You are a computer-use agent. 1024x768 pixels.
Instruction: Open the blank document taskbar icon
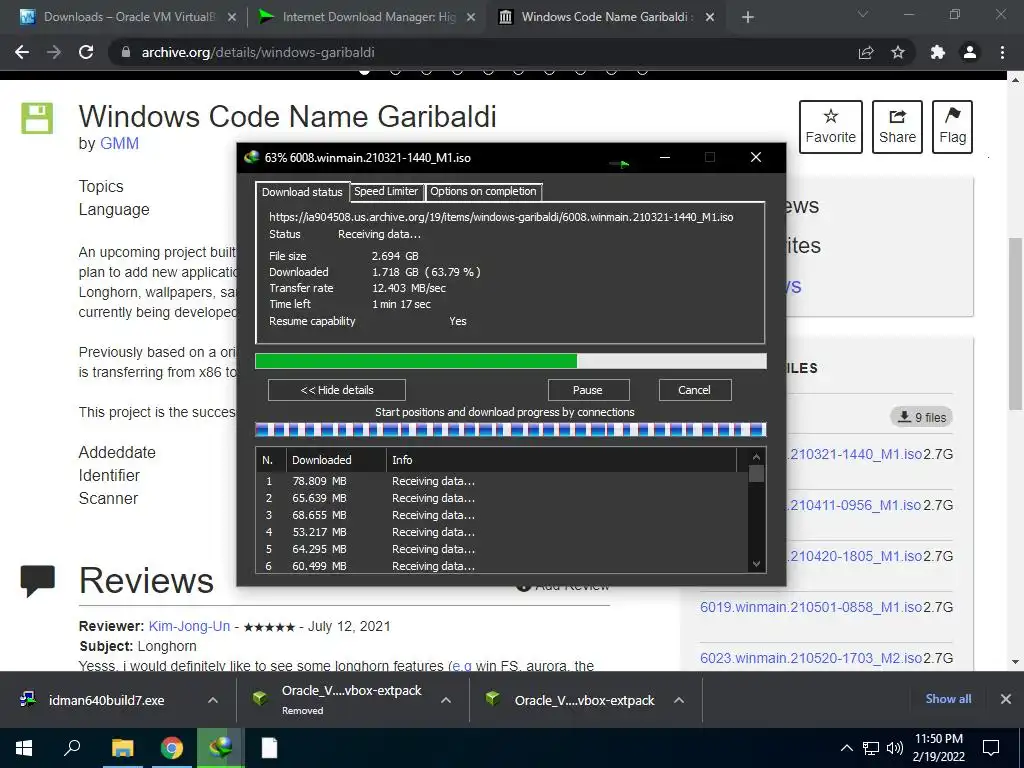[270, 748]
